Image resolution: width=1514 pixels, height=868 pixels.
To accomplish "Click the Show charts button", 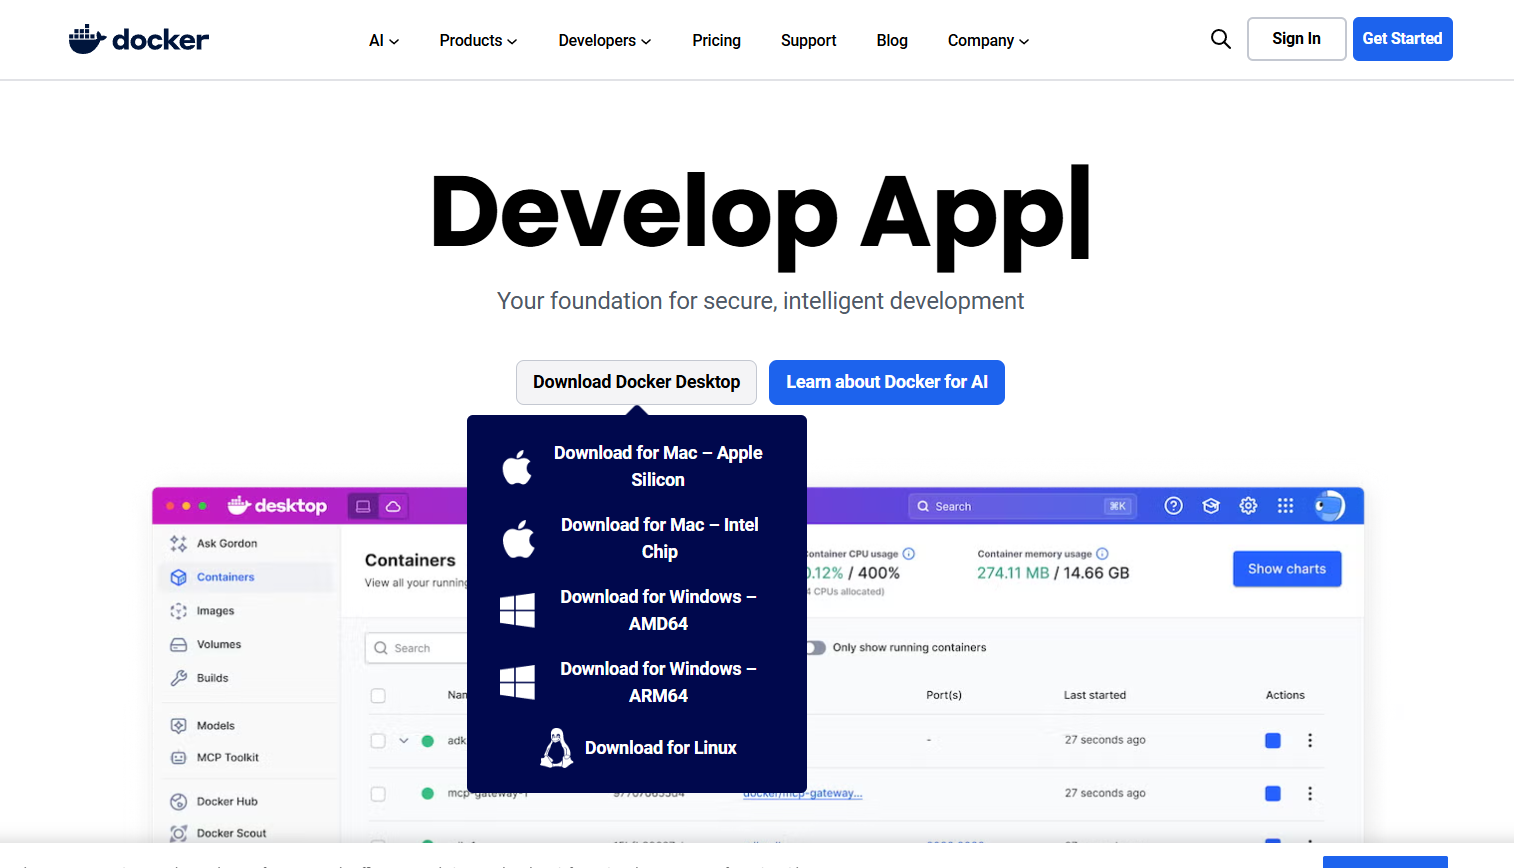I will [x=1287, y=569].
